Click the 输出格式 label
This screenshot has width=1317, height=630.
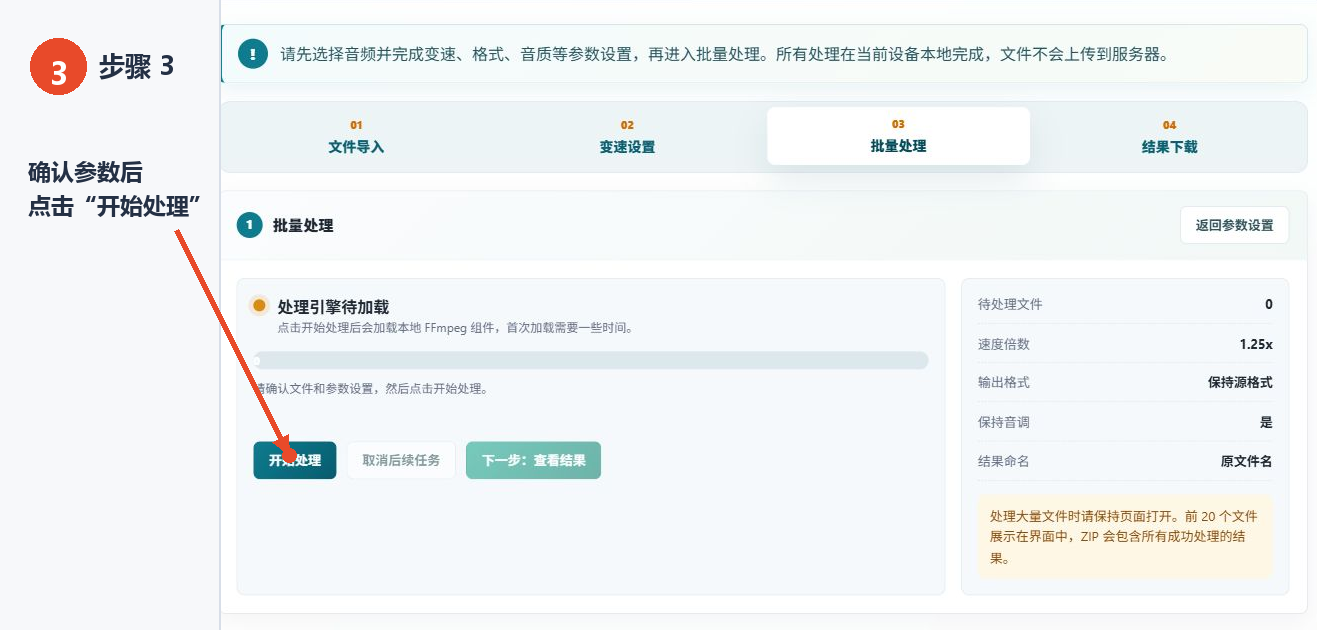[x=1004, y=382]
